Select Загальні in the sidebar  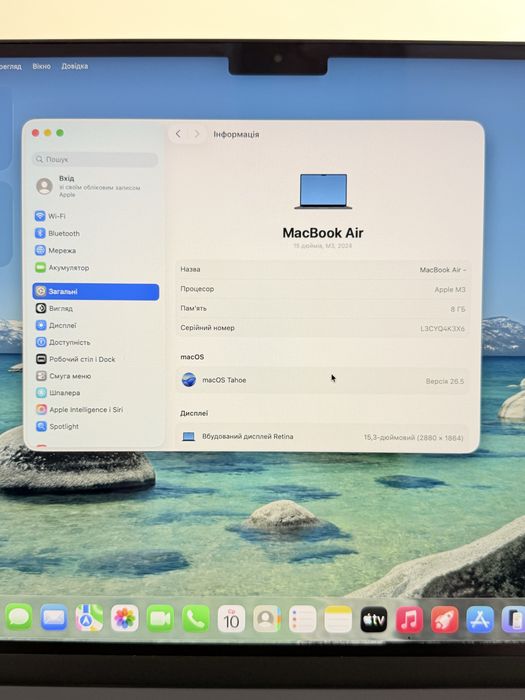(96, 292)
